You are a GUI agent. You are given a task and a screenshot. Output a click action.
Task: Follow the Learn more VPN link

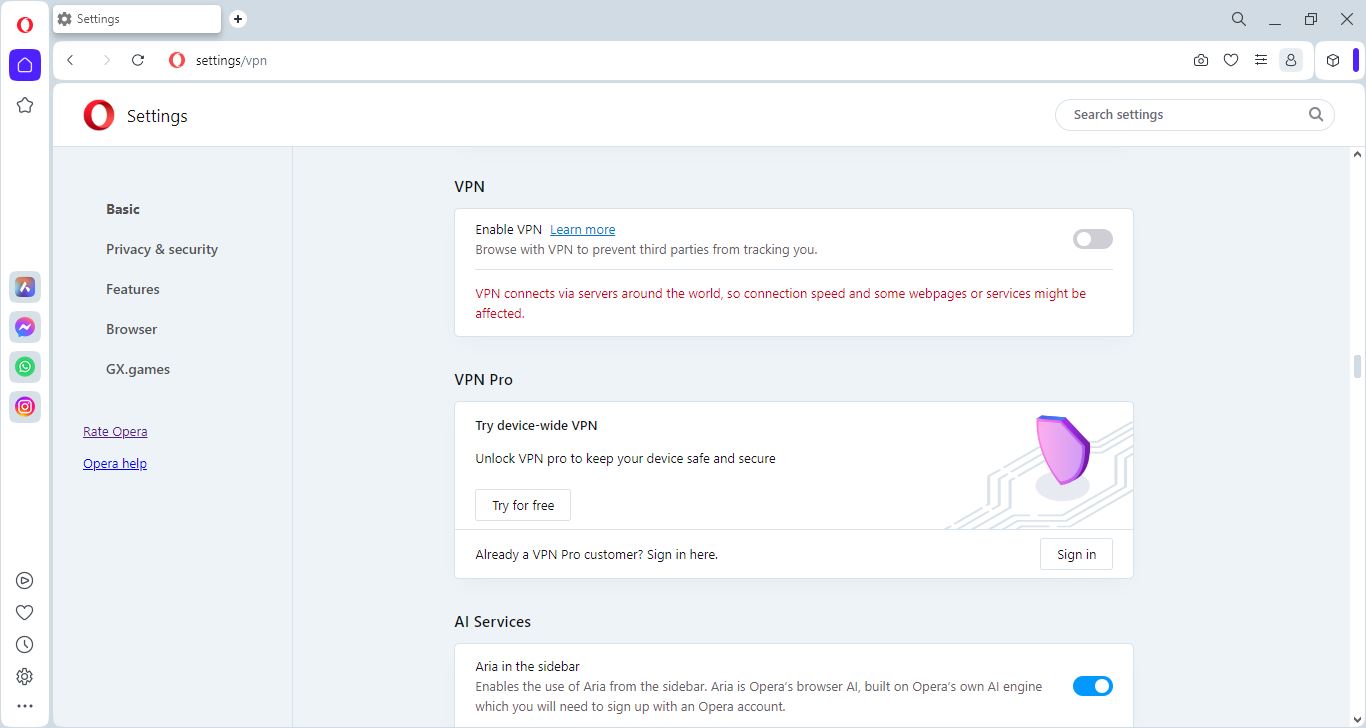pyautogui.click(x=583, y=229)
